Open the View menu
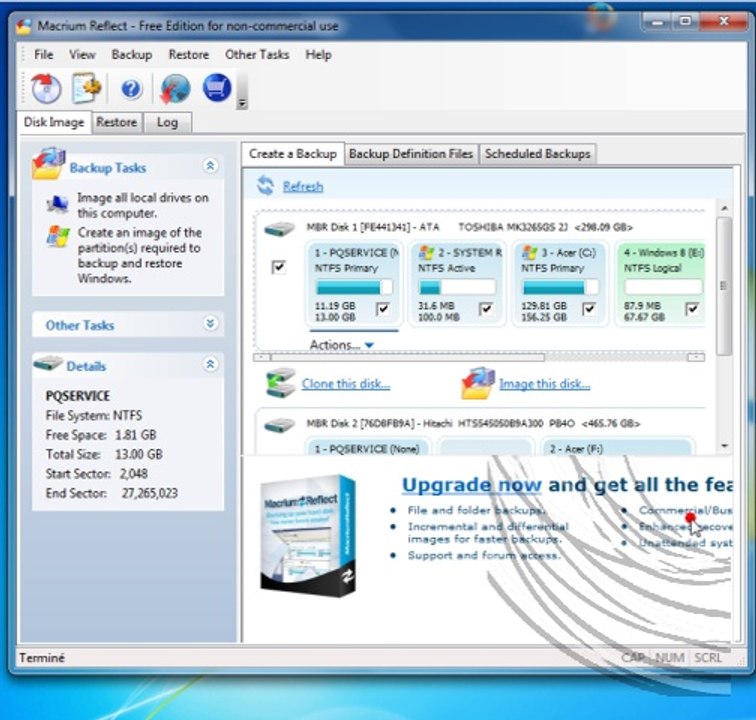 (82, 54)
